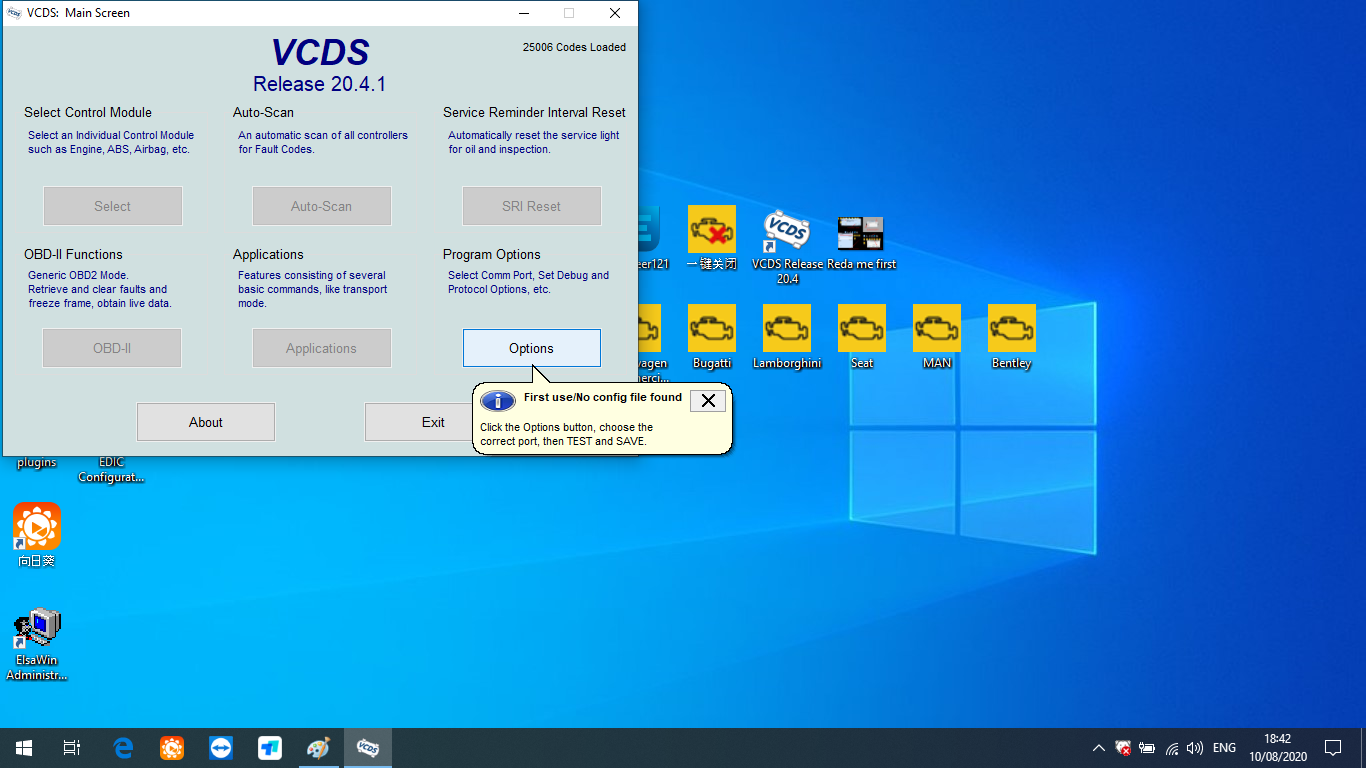Dismiss the First use balloon tip
1366x768 pixels.
[708, 401]
